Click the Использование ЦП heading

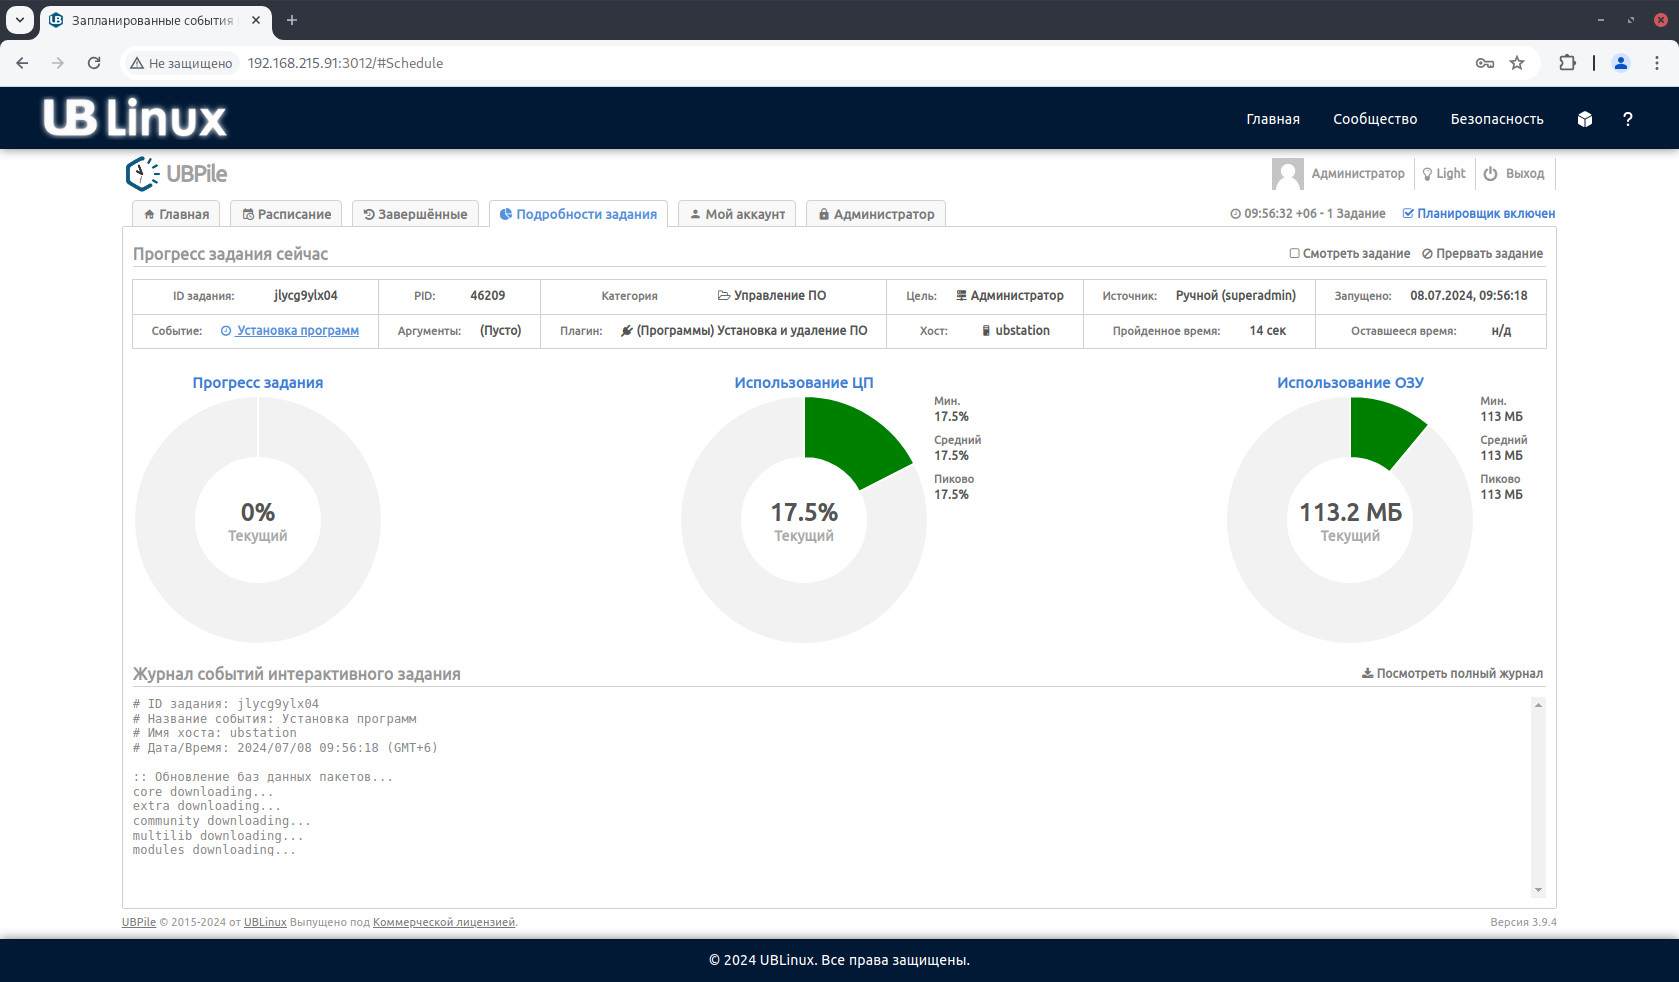click(804, 383)
